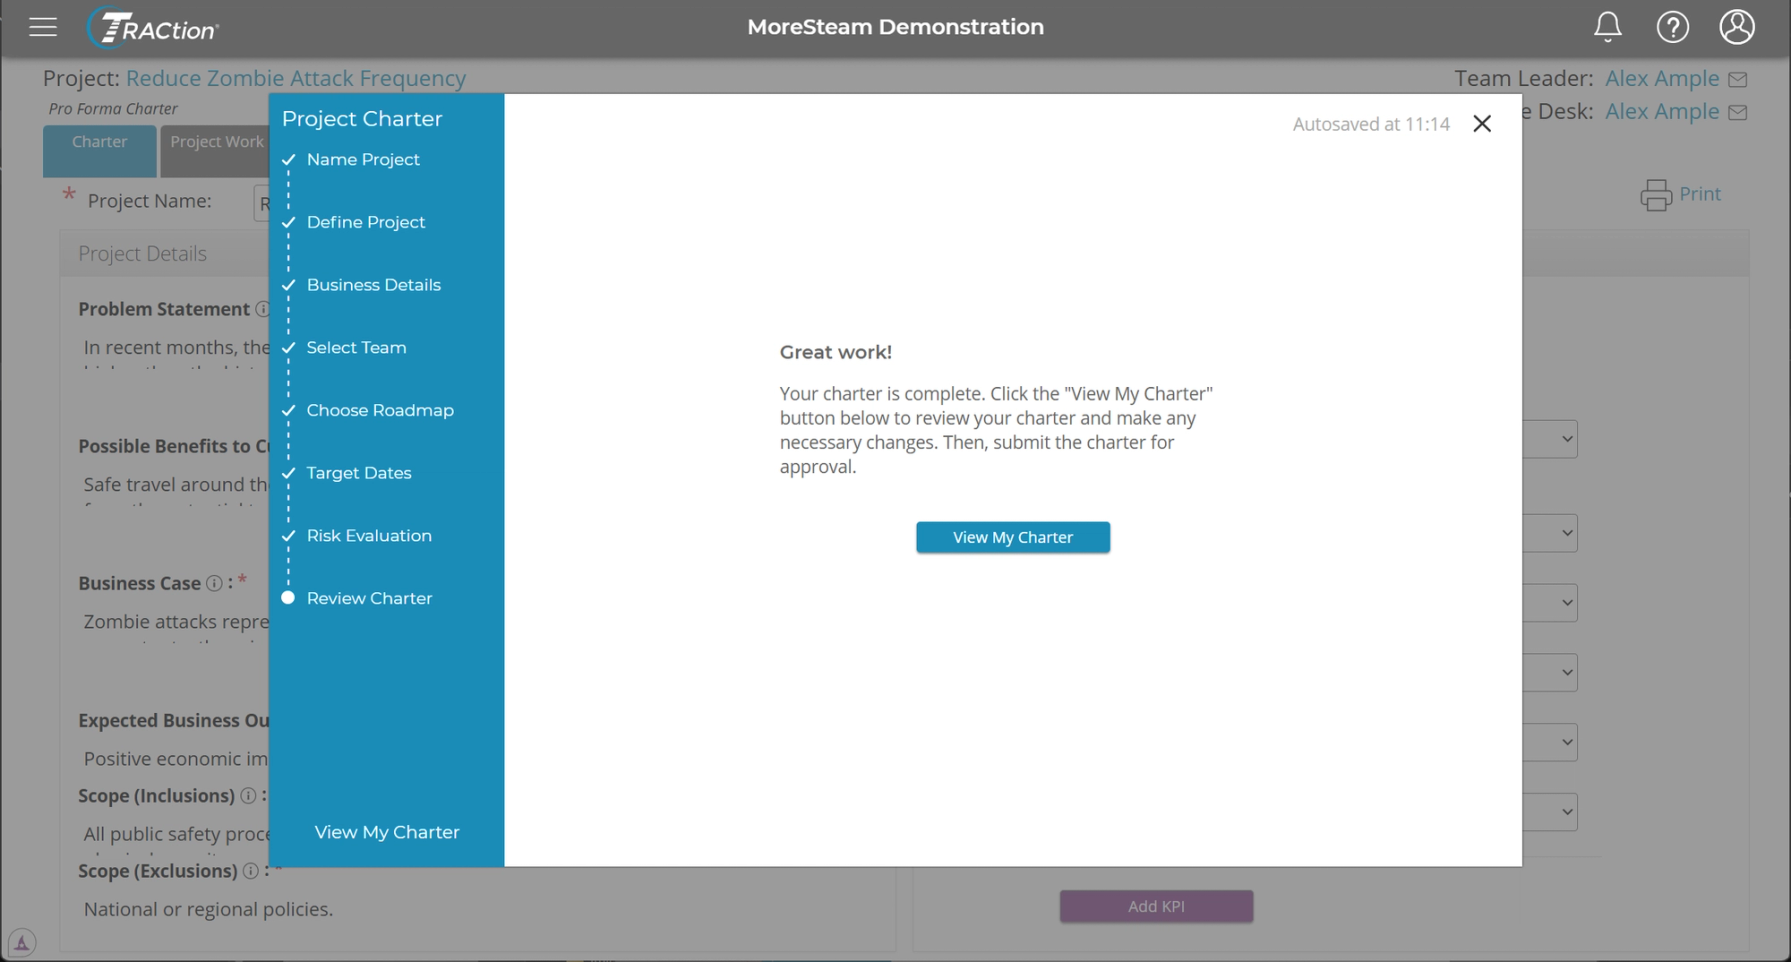Select the Review Charter step
The image size is (1791, 962).
point(370,598)
